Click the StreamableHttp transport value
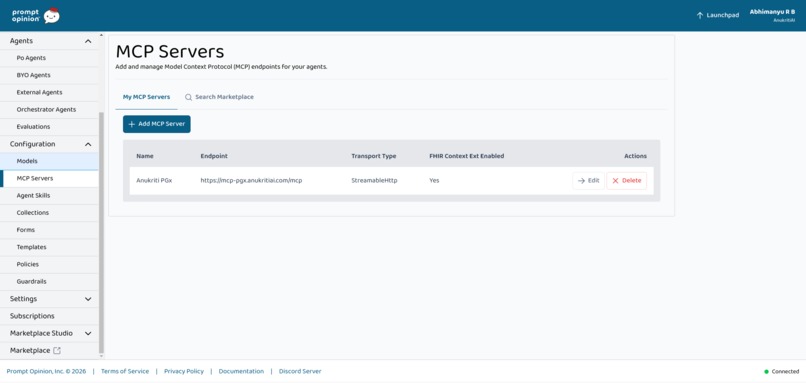 [374, 180]
